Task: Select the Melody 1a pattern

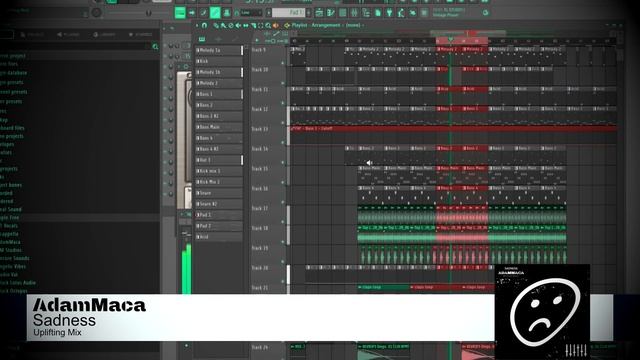Action: tap(219, 50)
